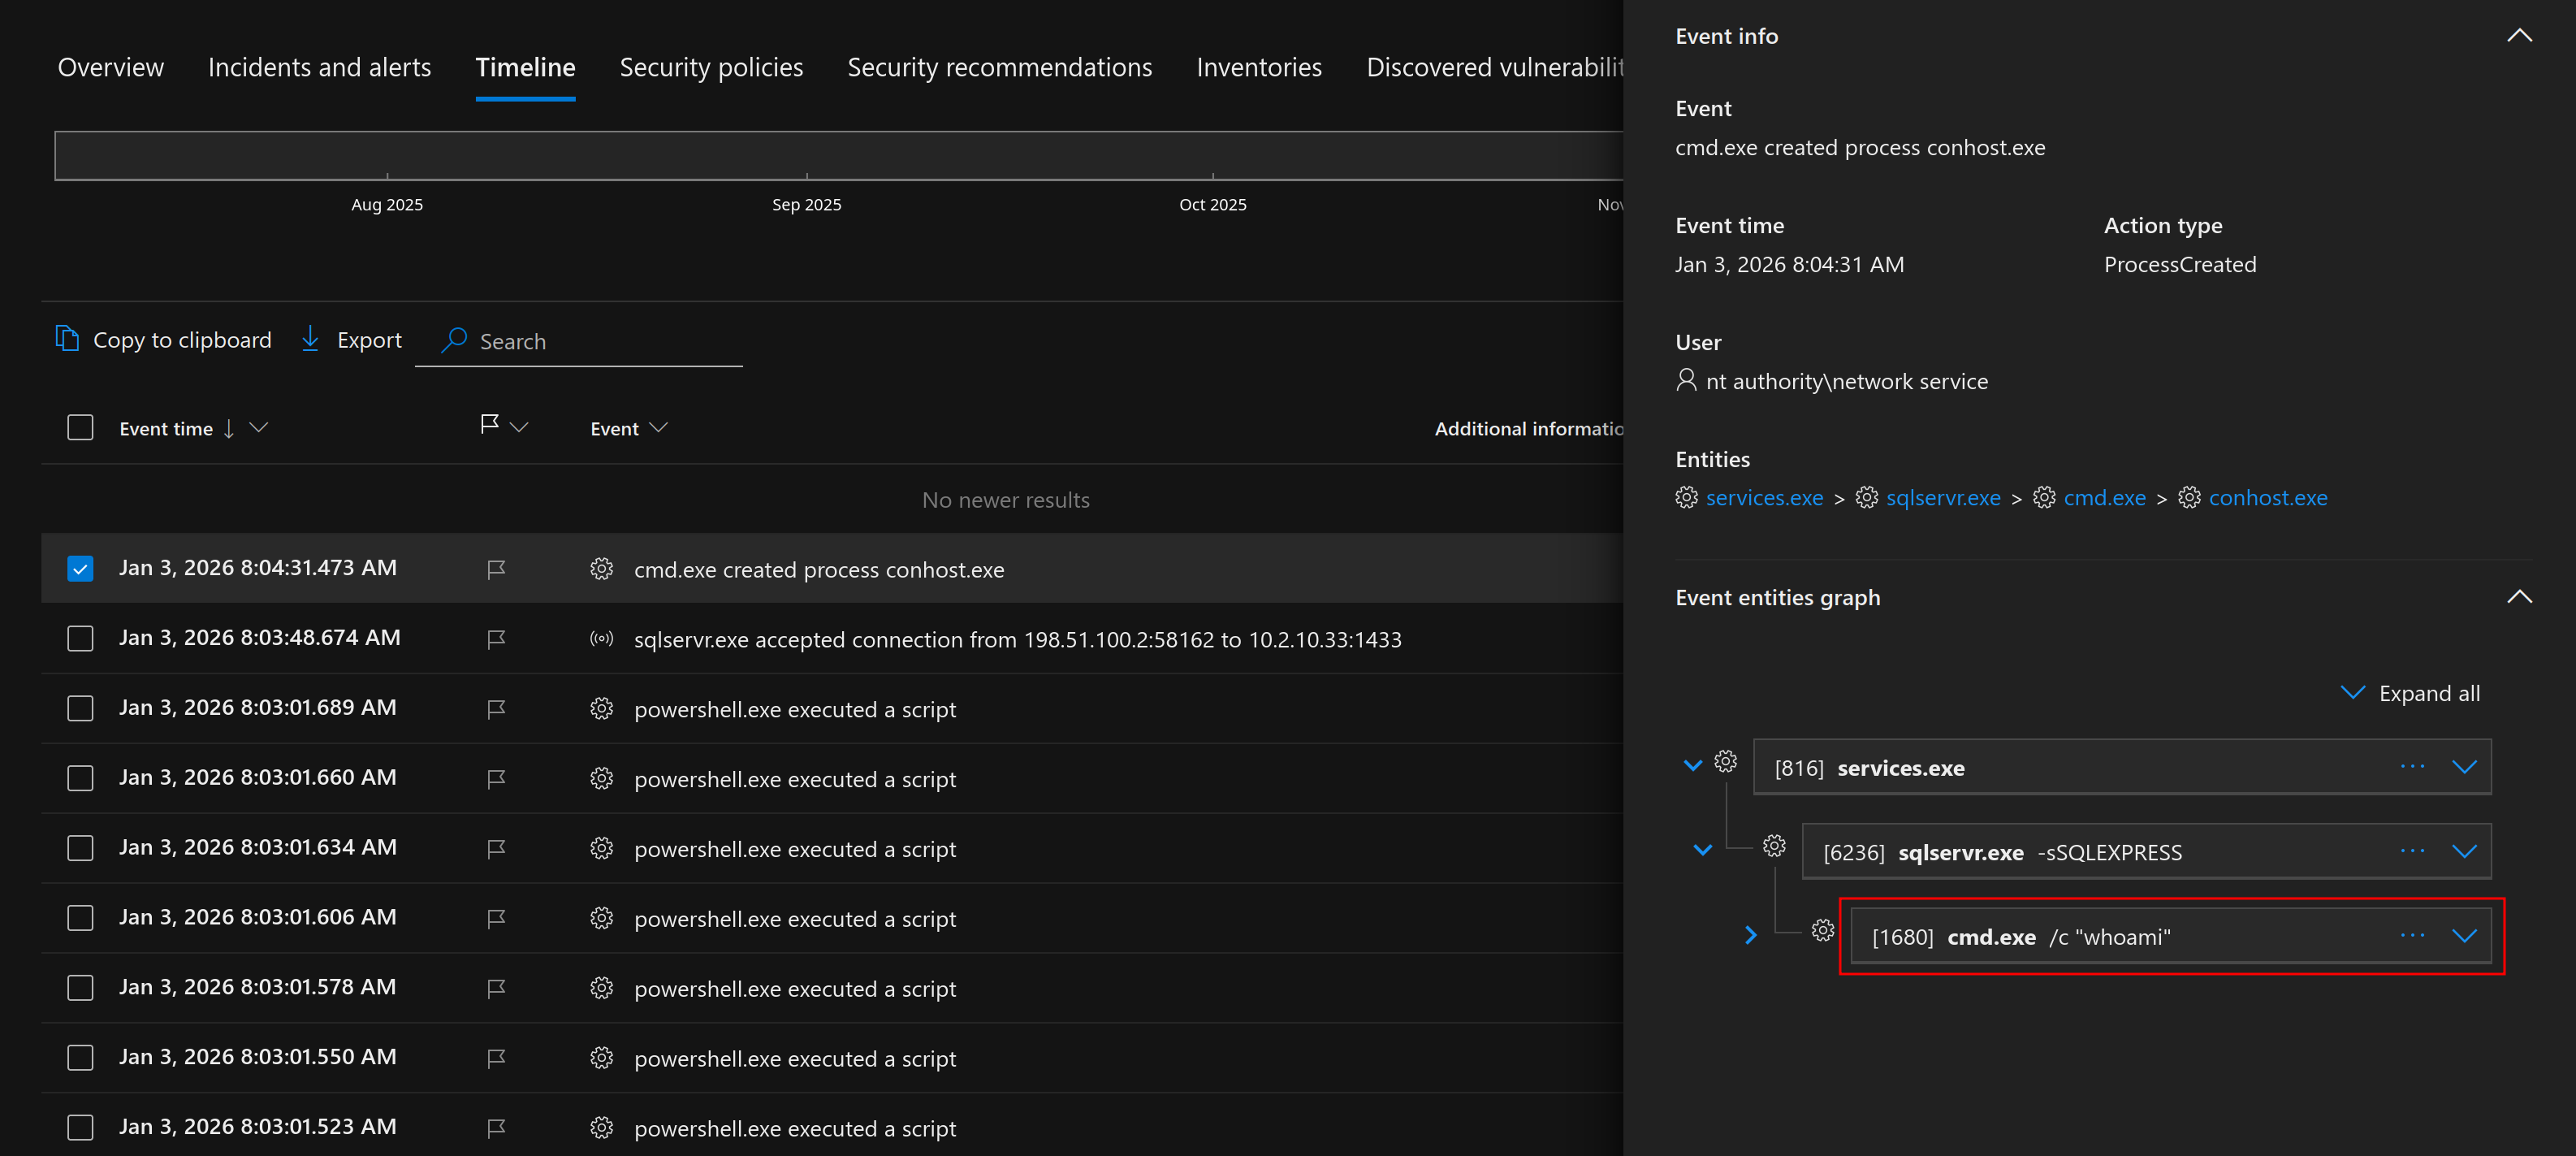Click the Copy to clipboard icon
2576x1156 pixels.
(67, 339)
